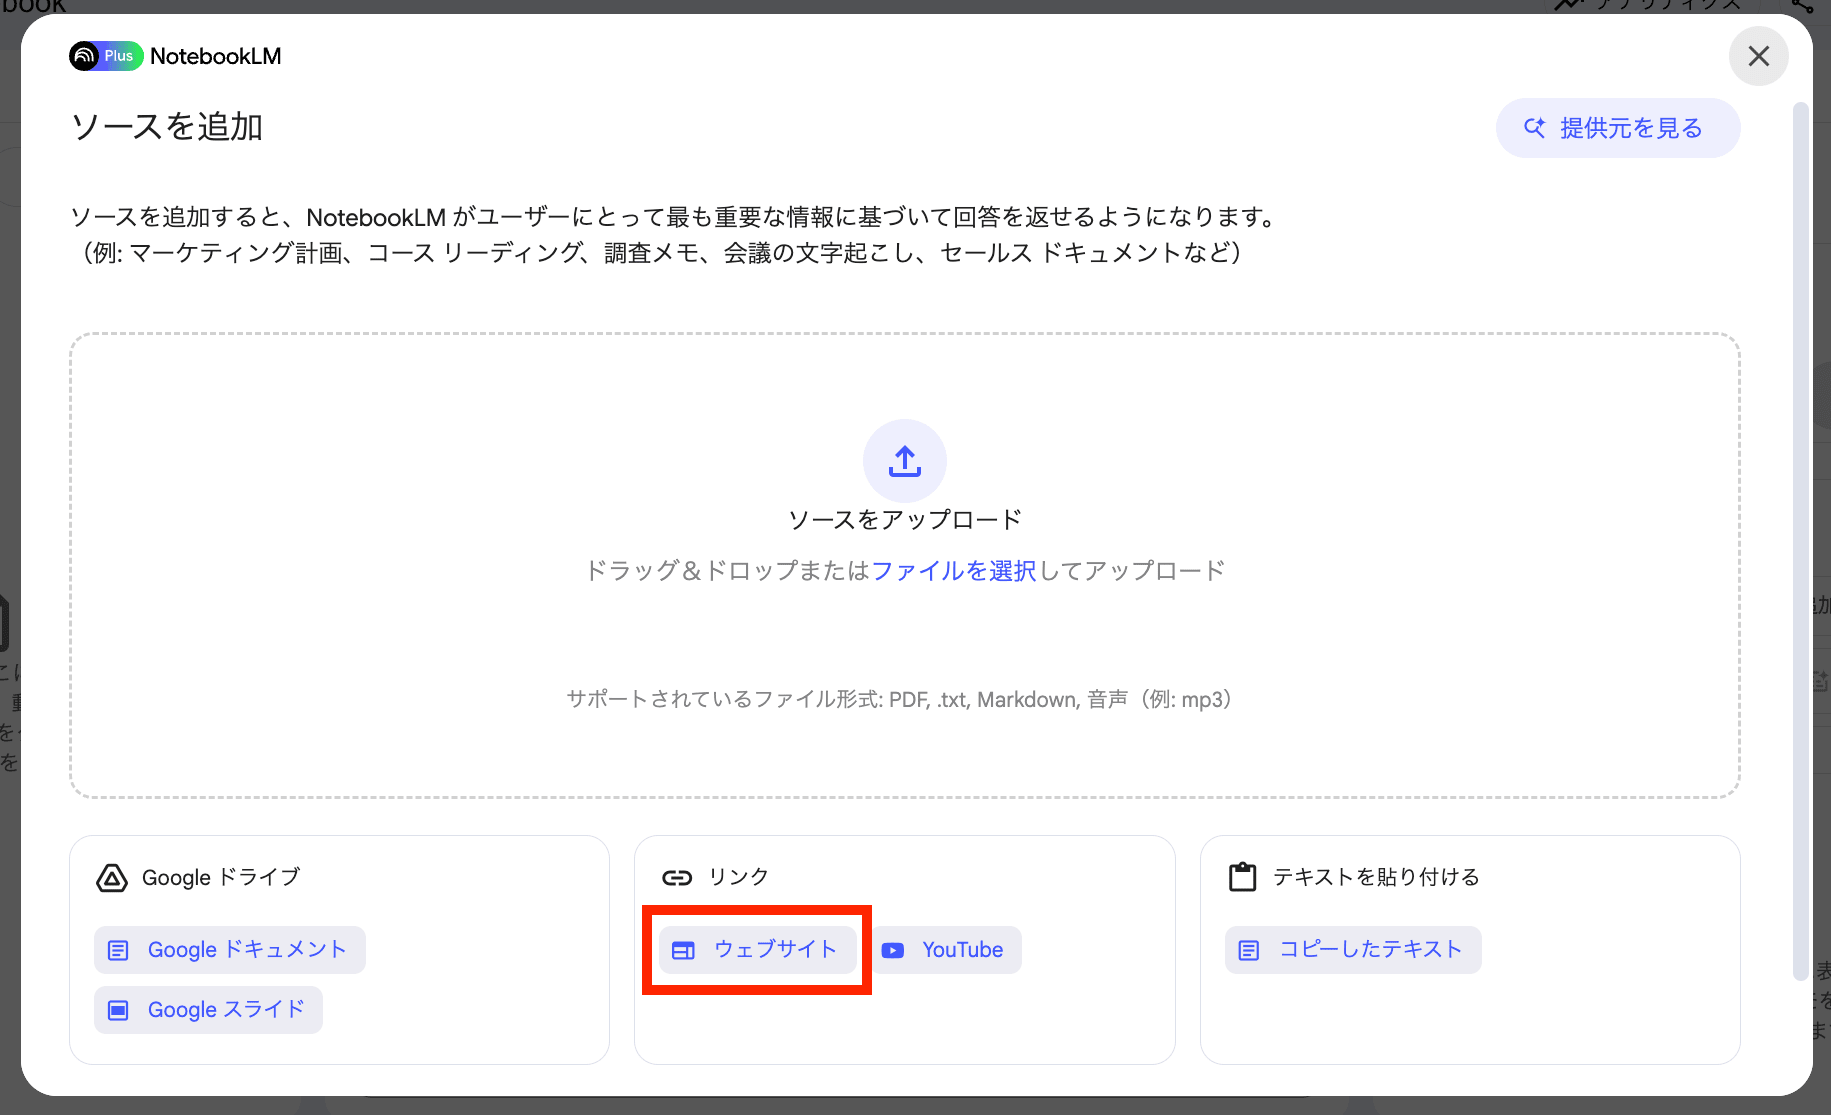The image size is (1831, 1115).
Task: Click the リンク section label
Action: point(739,877)
